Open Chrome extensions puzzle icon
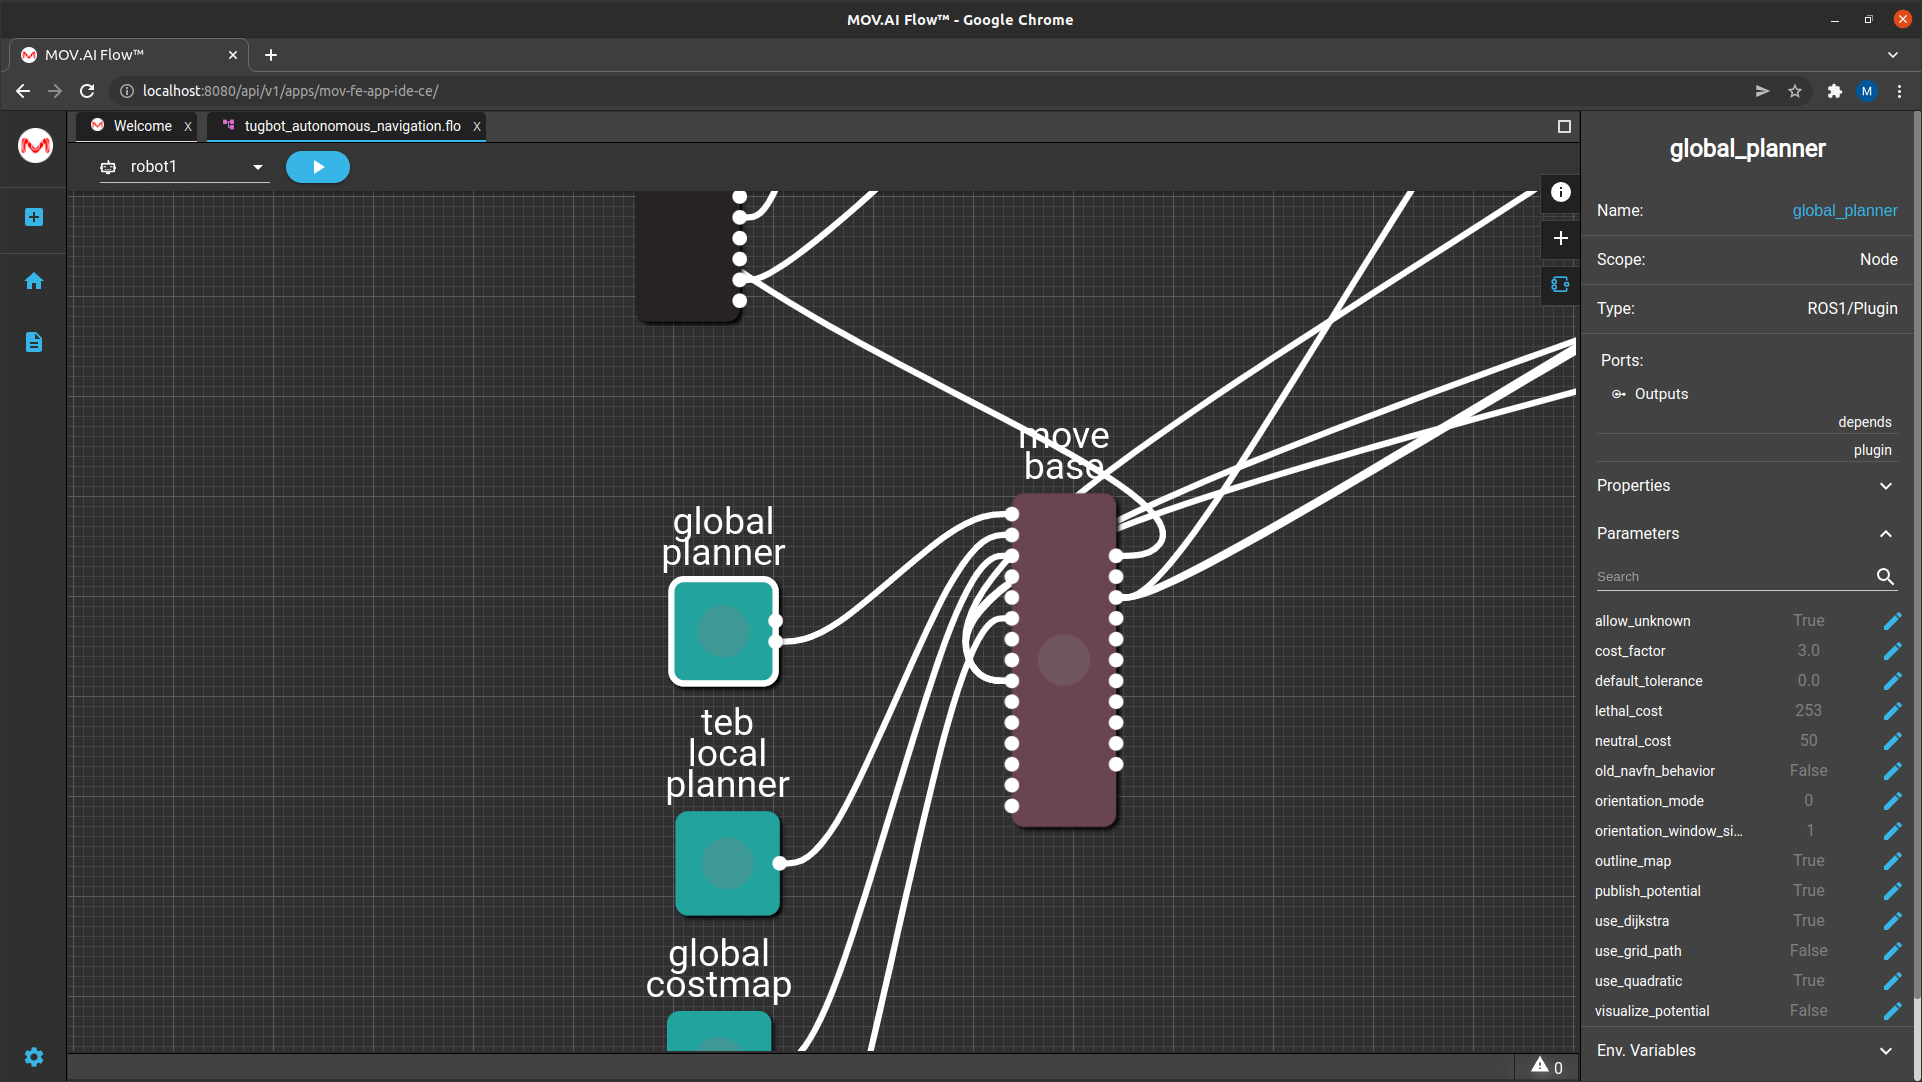This screenshot has height=1082, width=1922. tap(1834, 91)
